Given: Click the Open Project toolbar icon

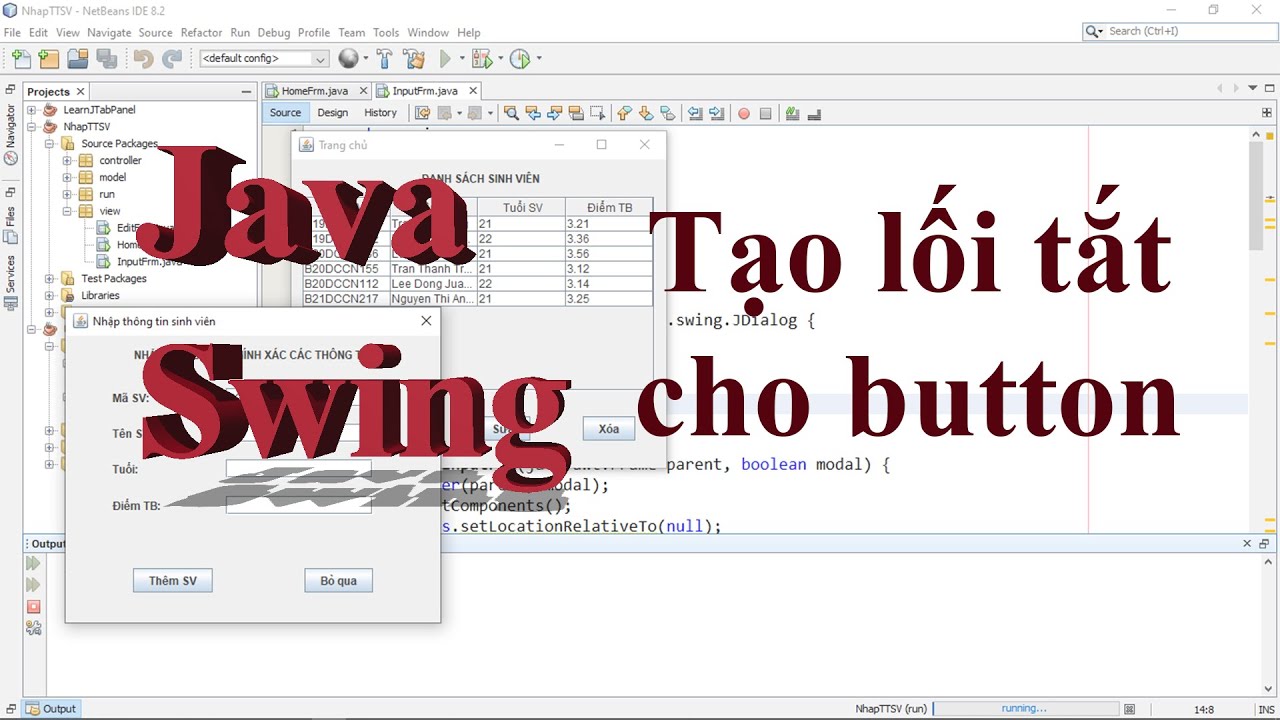Looking at the screenshot, I should click(x=77, y=59).
